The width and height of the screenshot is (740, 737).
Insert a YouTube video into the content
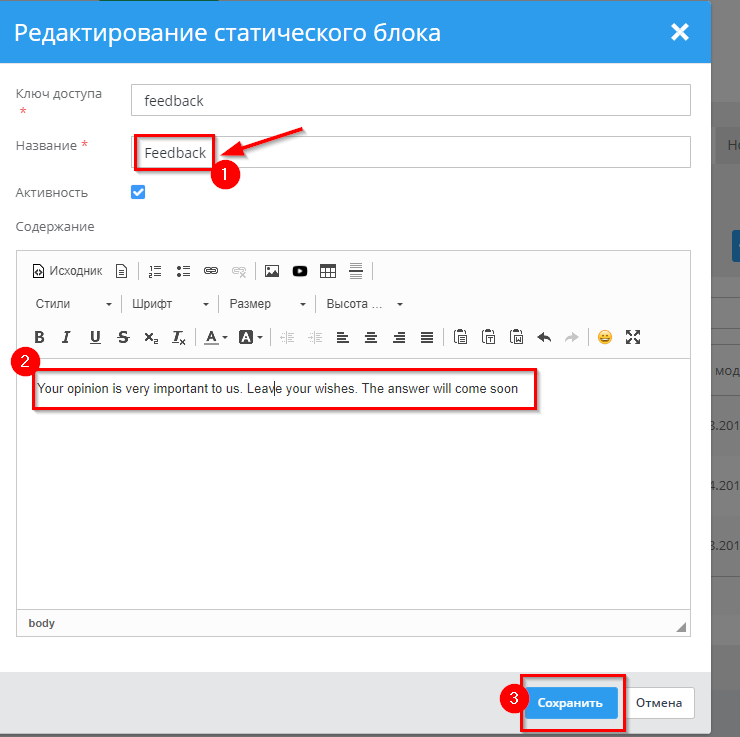pos(300,271)
